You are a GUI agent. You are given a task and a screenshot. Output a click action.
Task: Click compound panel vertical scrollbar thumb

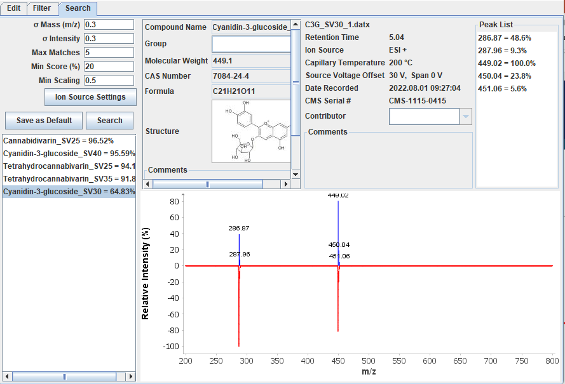click(295, 82)
